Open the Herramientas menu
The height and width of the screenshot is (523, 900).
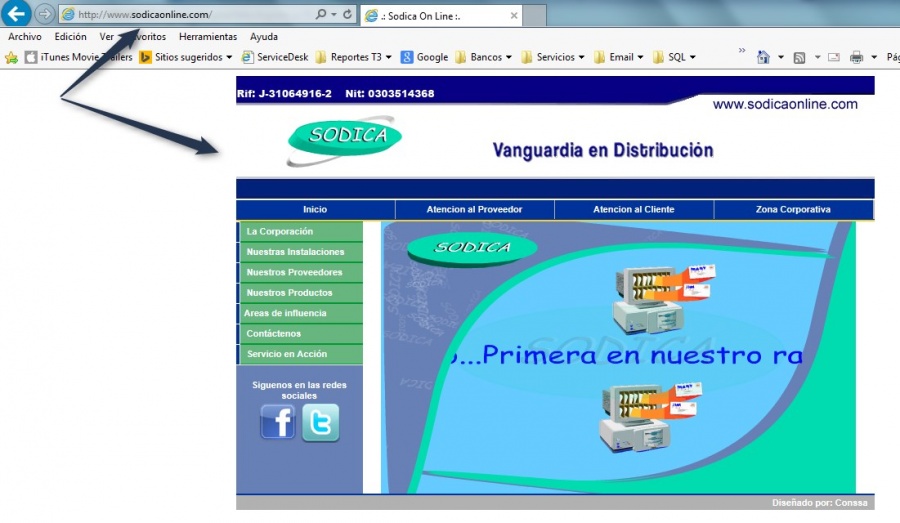tap(208, 36)
